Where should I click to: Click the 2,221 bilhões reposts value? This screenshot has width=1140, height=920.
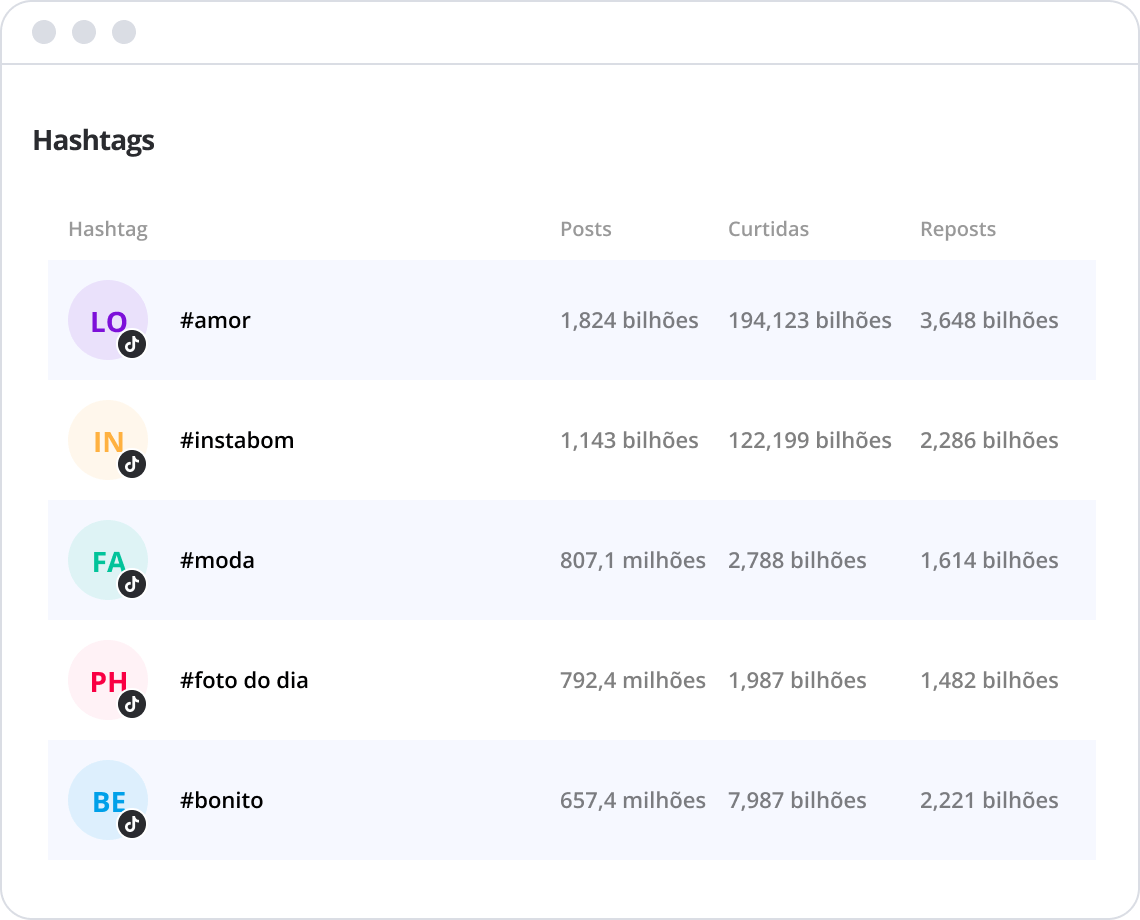coord(988,801)
